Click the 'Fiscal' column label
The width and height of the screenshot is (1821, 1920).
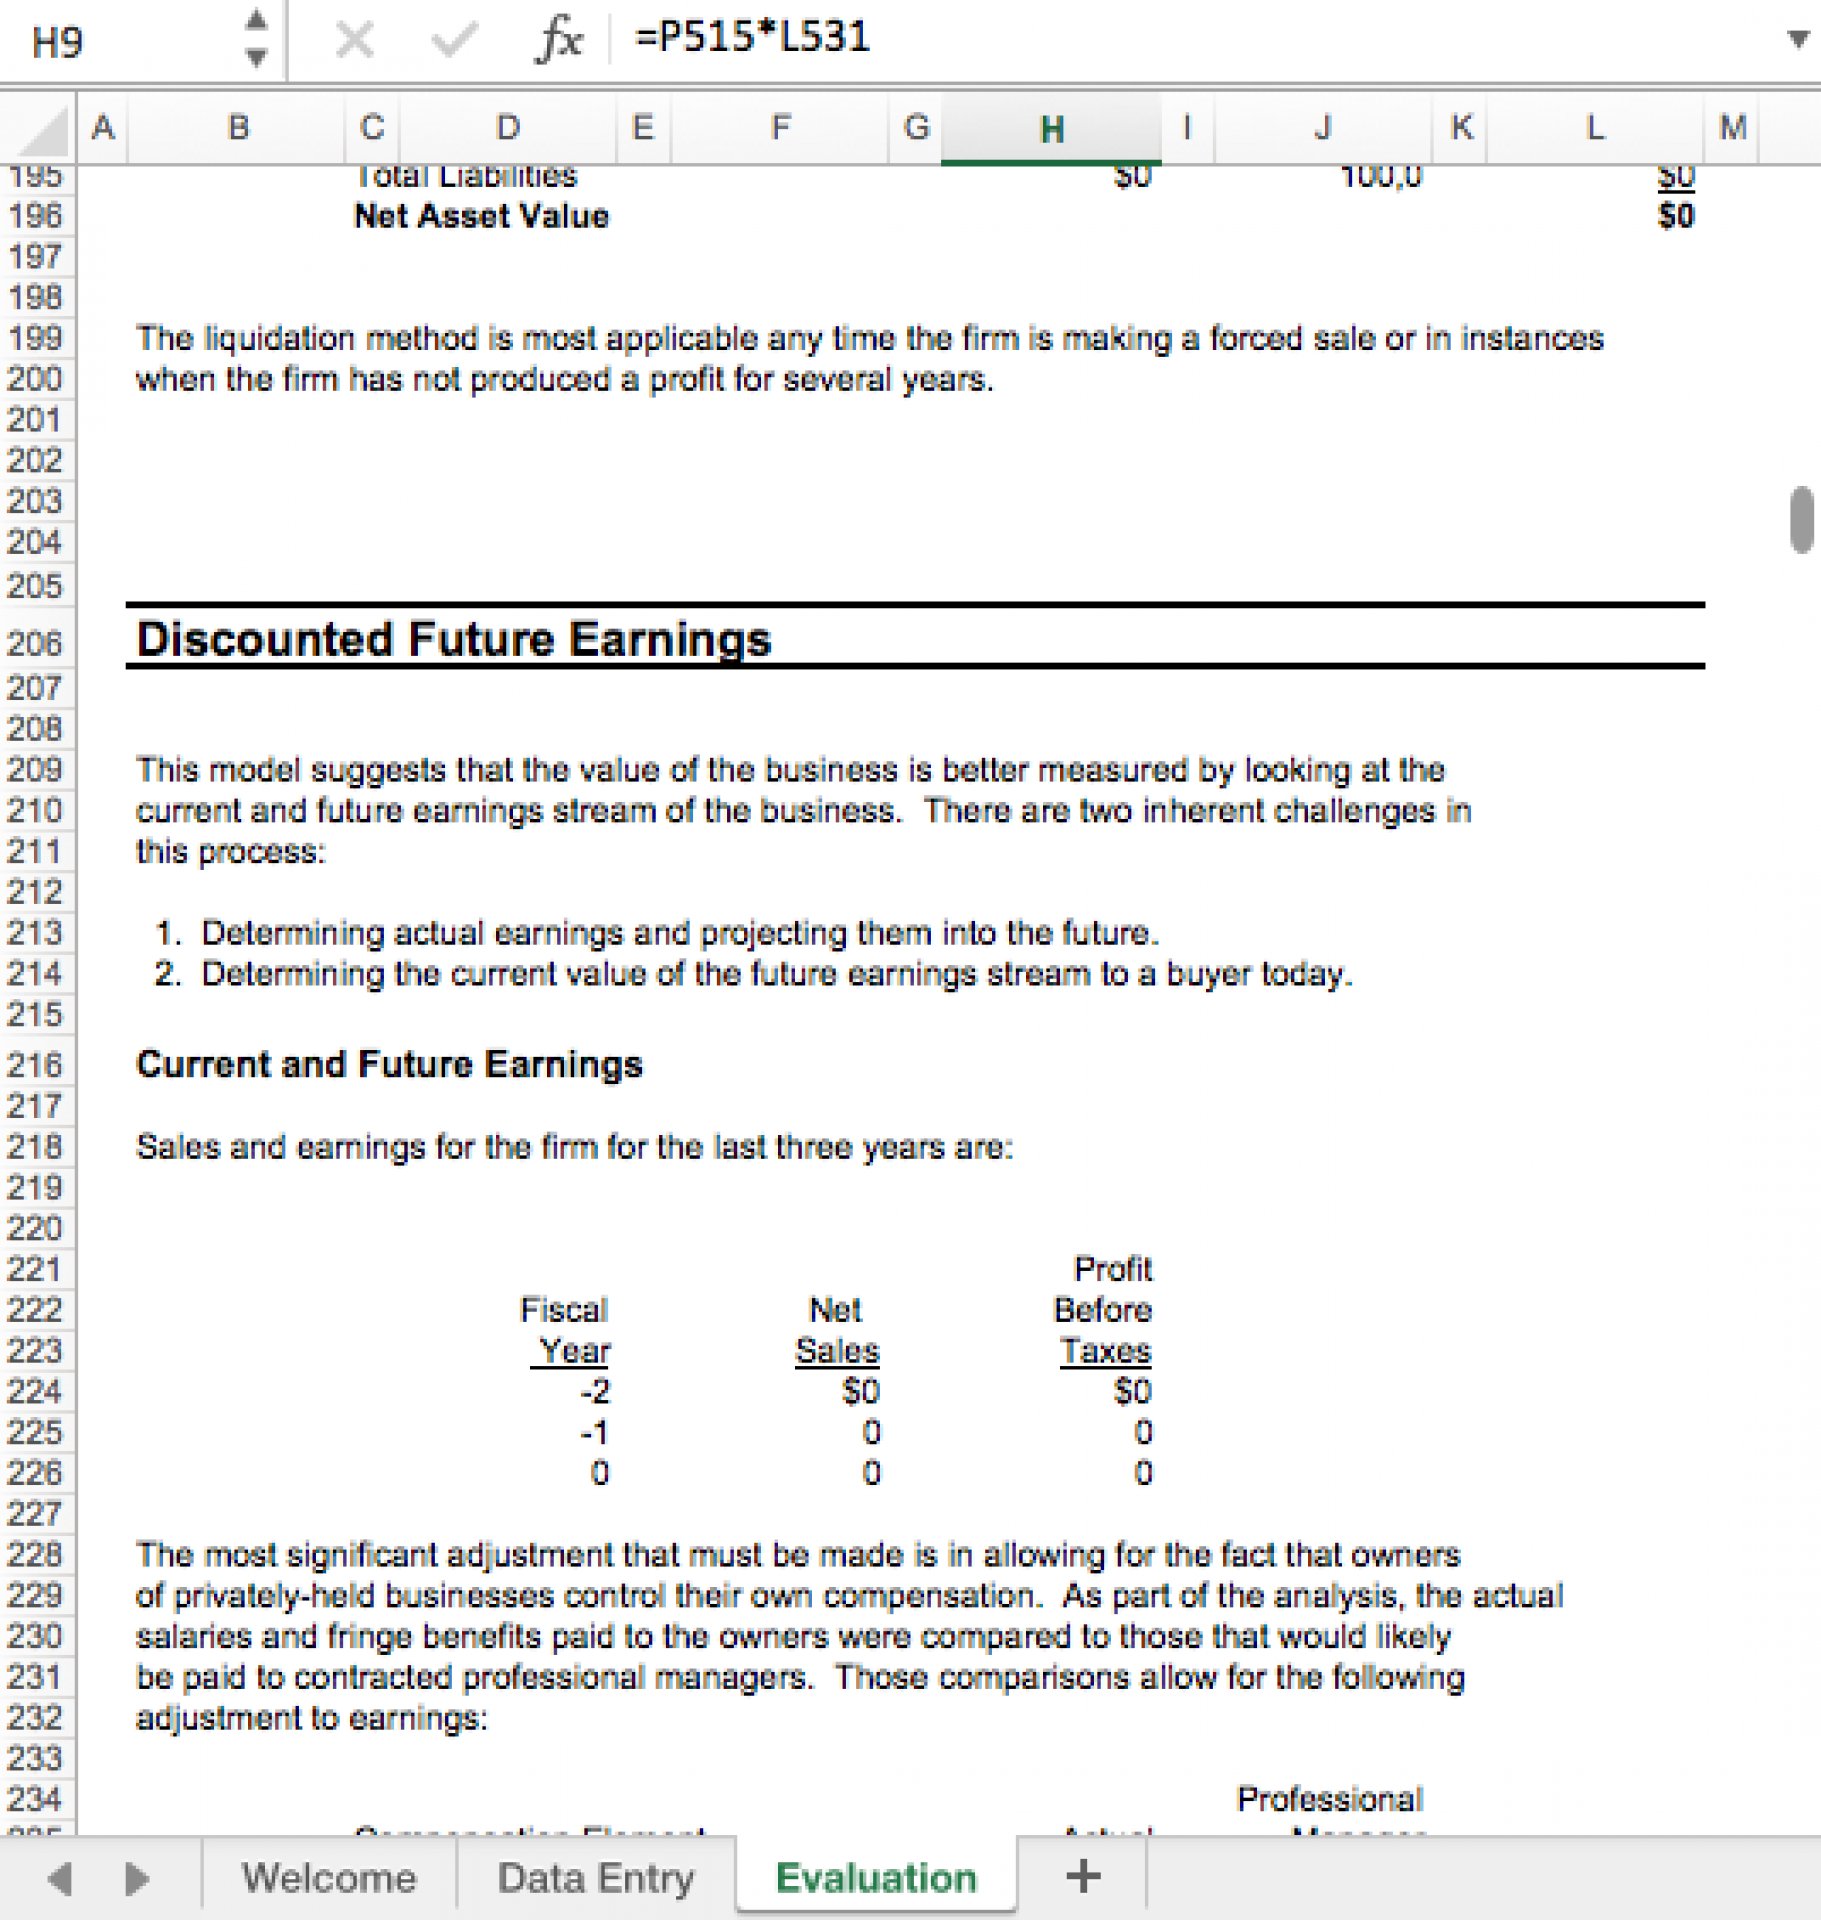pyautogui.click(x=564, y=1310)
